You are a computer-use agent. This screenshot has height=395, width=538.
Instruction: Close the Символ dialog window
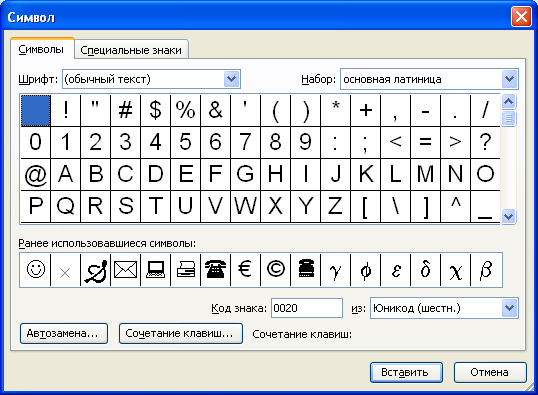521,16
